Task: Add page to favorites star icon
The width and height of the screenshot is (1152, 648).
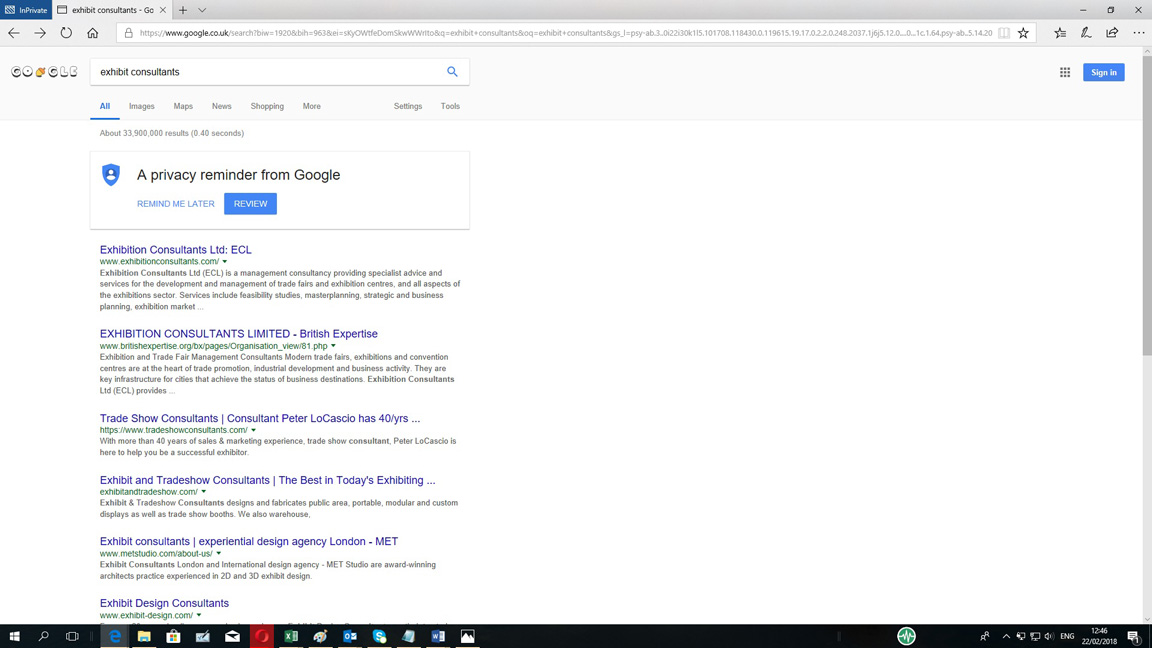Action: (1023, 33)
